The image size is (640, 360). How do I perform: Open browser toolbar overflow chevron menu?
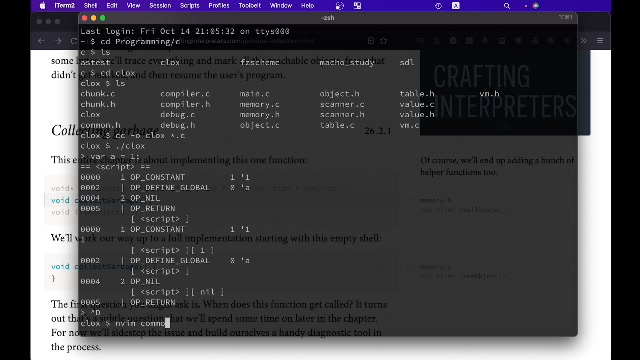point(583,40)
